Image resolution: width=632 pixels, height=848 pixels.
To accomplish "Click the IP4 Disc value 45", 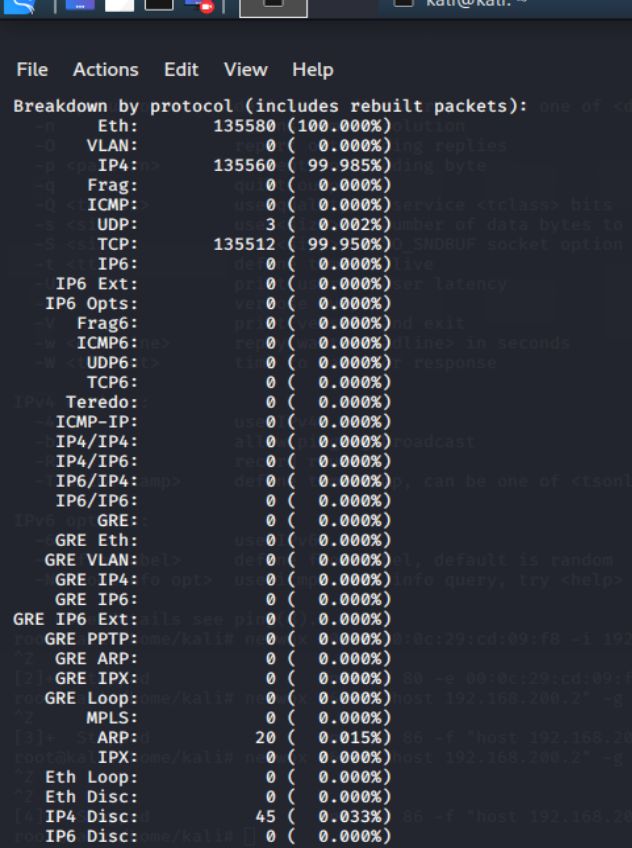I will [x=265, y=817].
